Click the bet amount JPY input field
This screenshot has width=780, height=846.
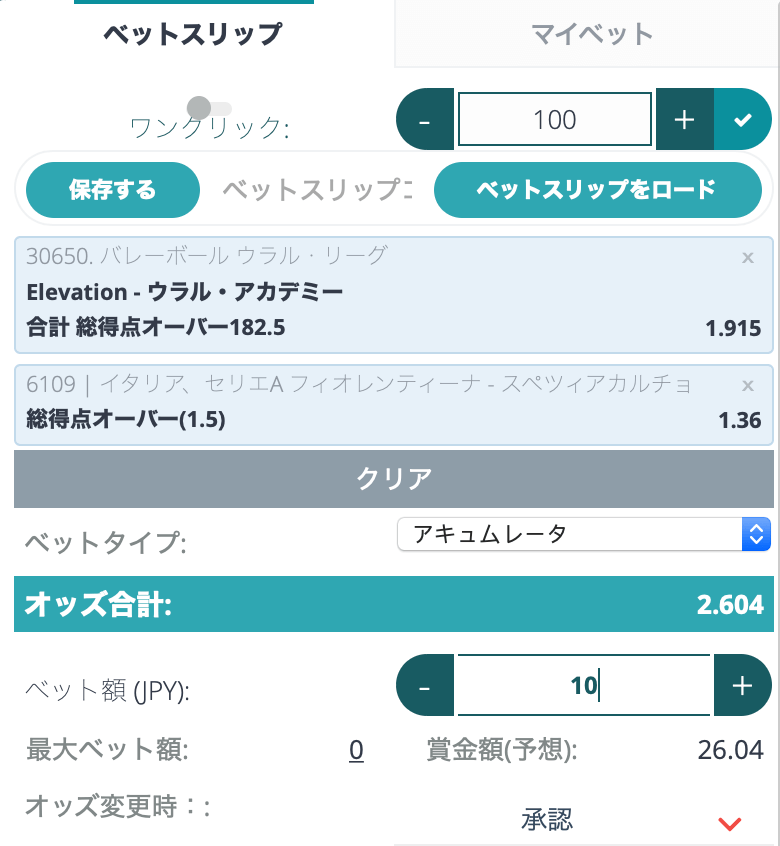(583, 687)
